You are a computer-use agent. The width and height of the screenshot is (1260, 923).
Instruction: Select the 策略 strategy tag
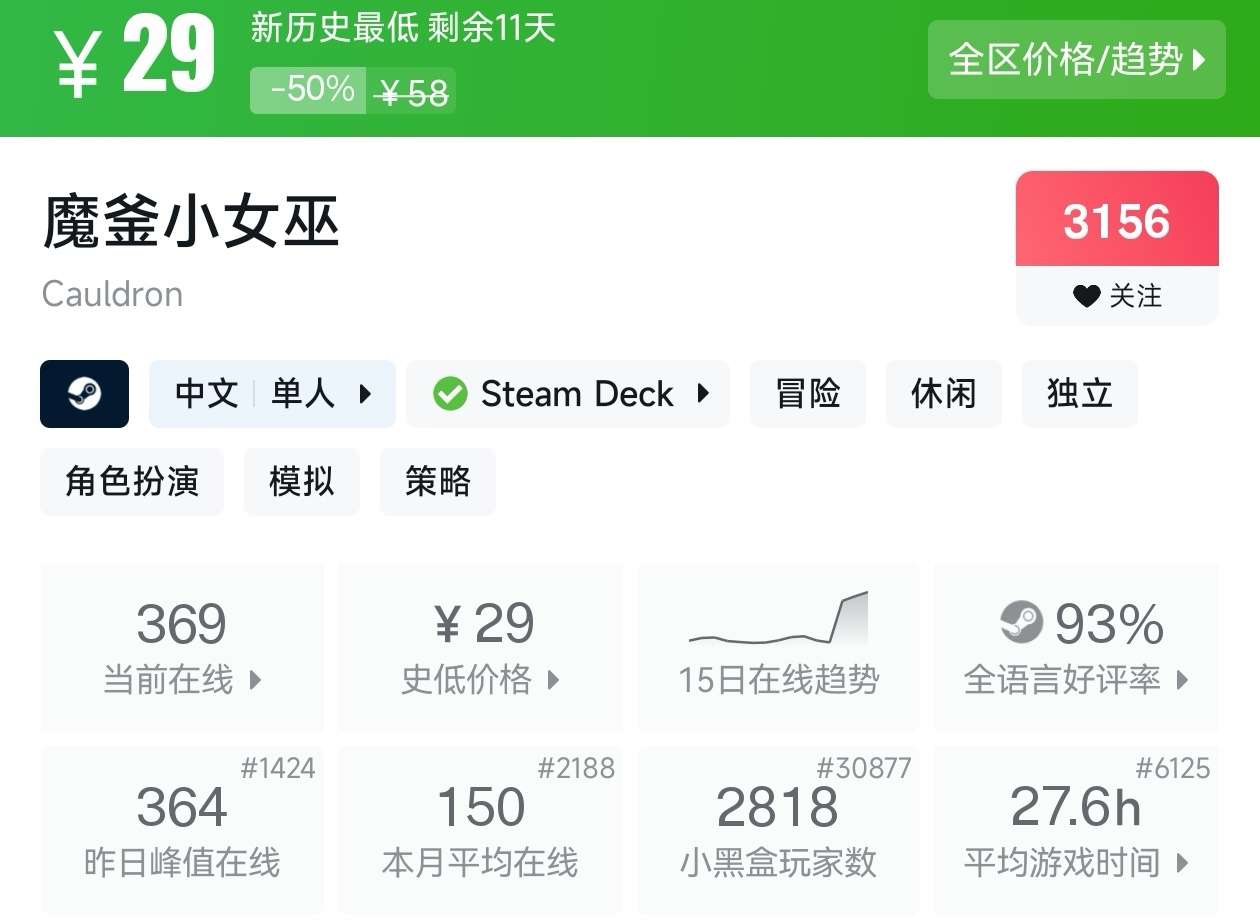(x=437, y=482)
